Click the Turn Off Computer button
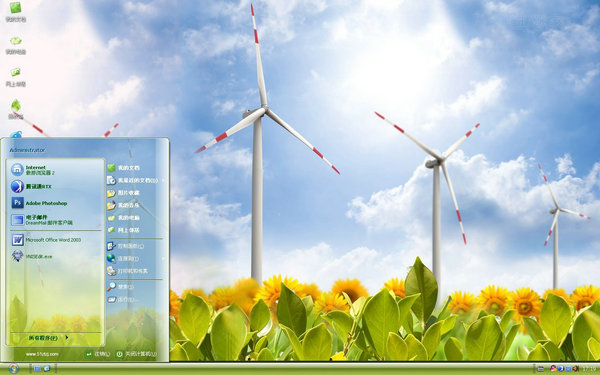 click(137, 354)
